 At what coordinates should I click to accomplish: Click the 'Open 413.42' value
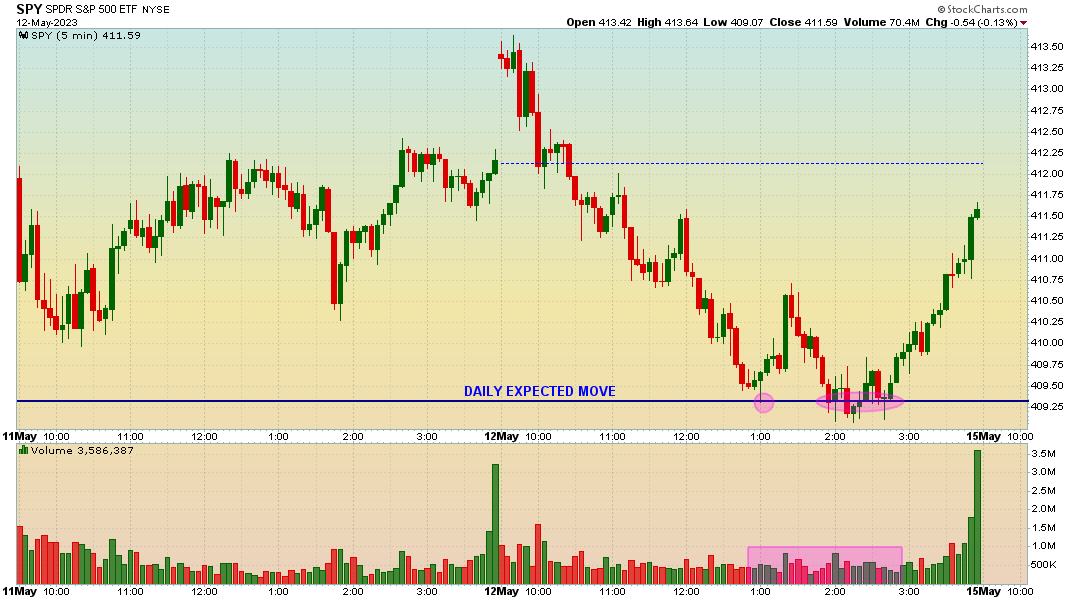click(599, 22)
